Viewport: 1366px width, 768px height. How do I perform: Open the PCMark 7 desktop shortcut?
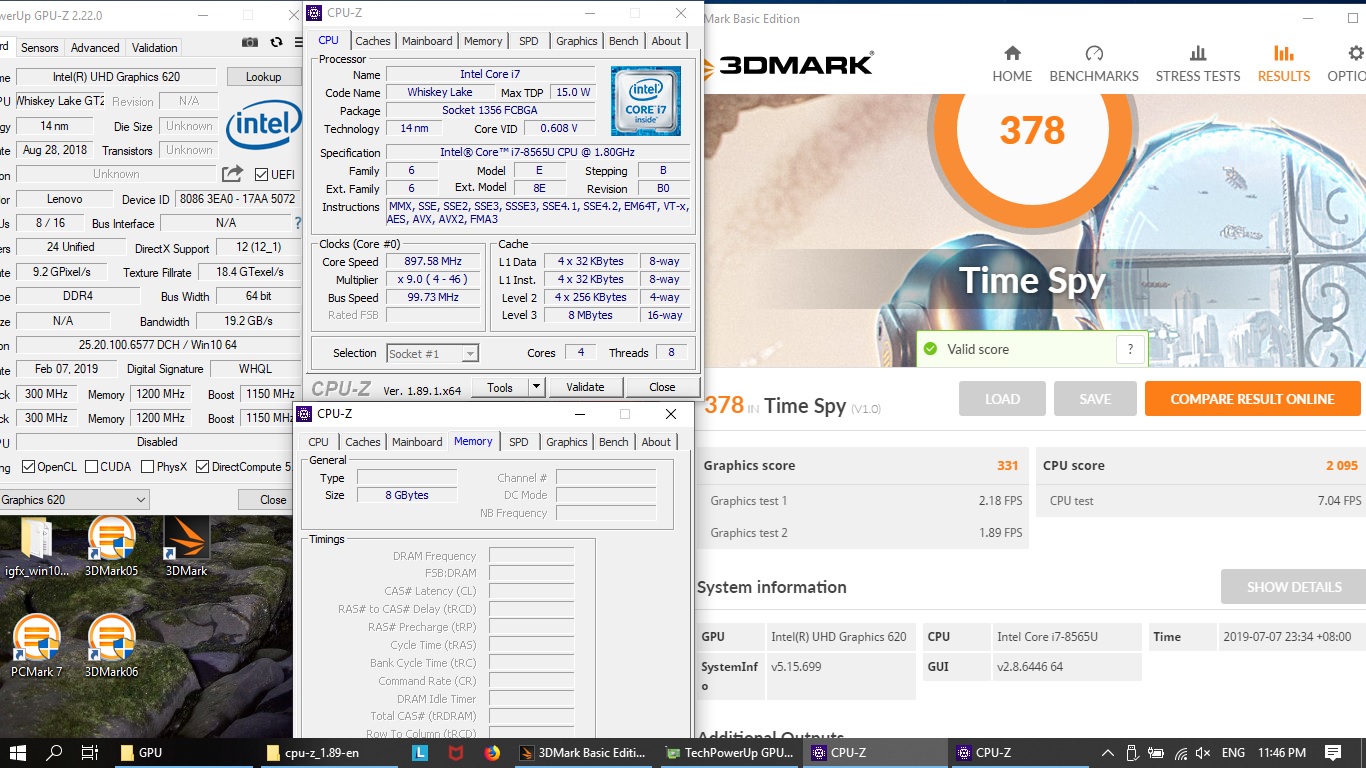click(37, 647)
